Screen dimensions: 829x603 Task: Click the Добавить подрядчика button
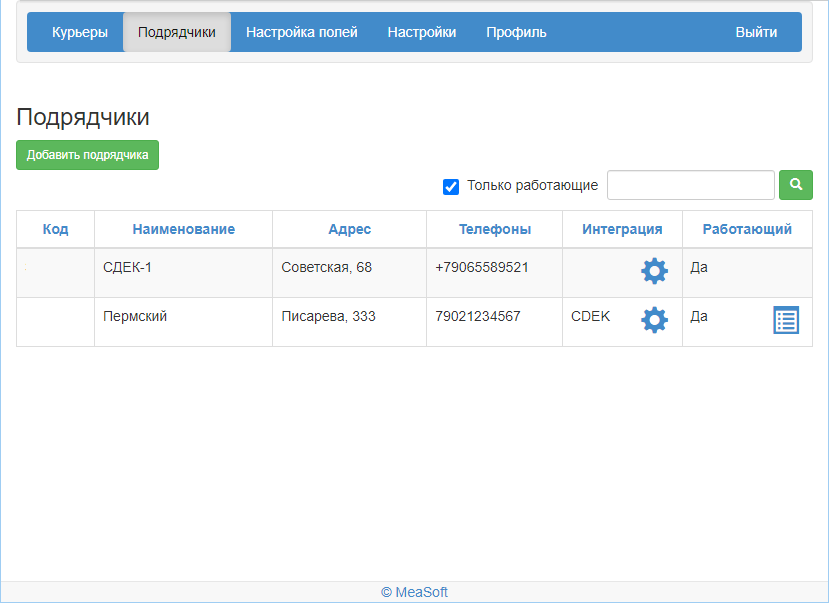tap(88, 155)
